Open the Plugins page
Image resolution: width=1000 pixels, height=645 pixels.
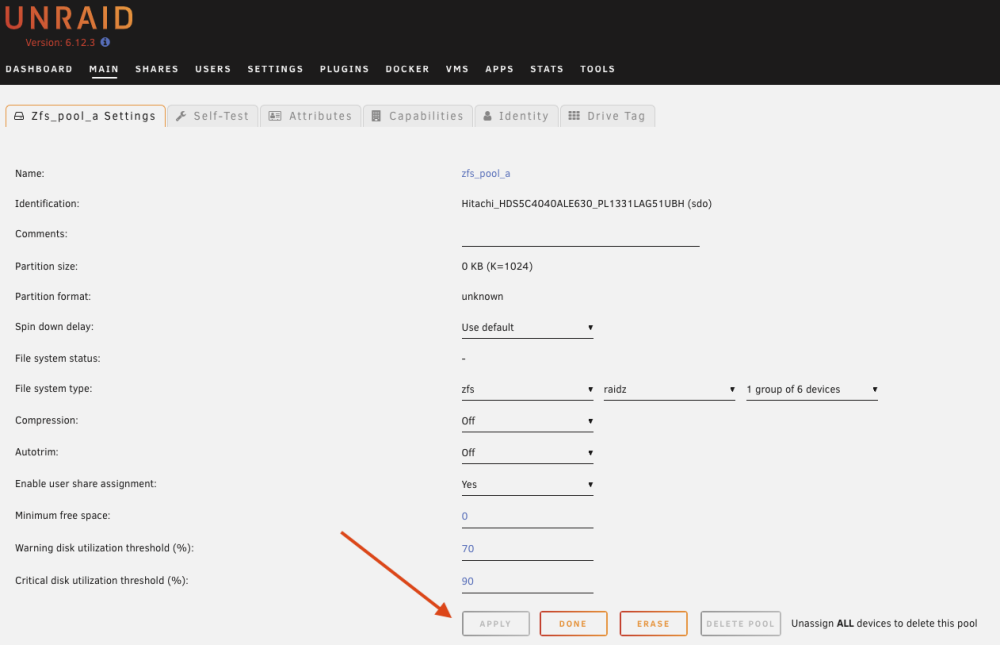tap(344, 69)
